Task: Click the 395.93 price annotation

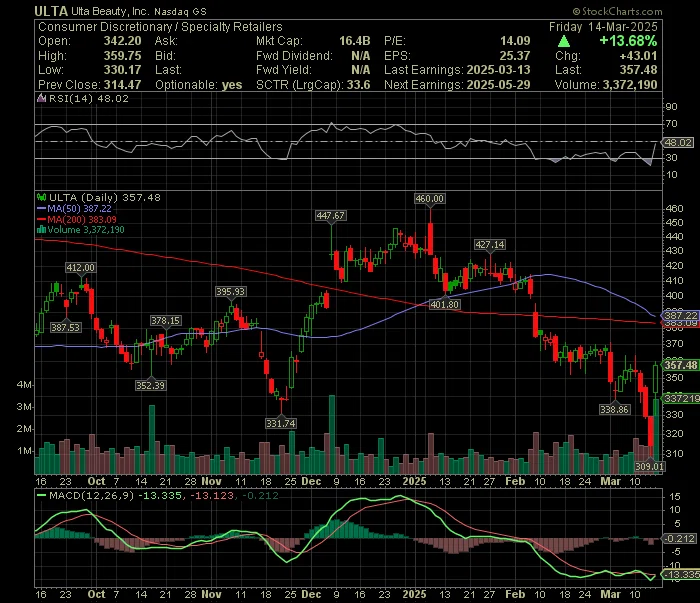Action: (x=230, y=291)
